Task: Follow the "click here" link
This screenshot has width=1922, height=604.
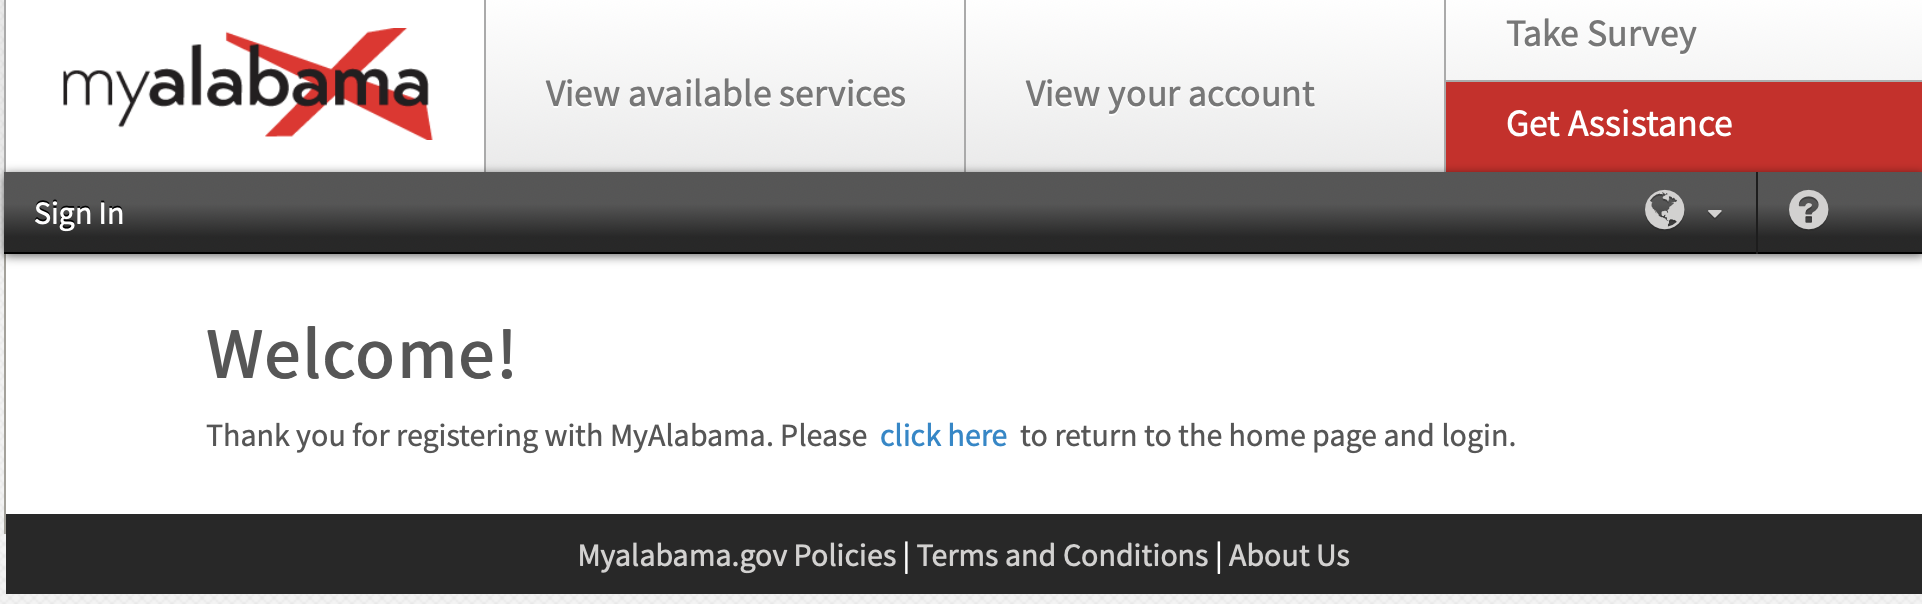Action: pos(943,436)
